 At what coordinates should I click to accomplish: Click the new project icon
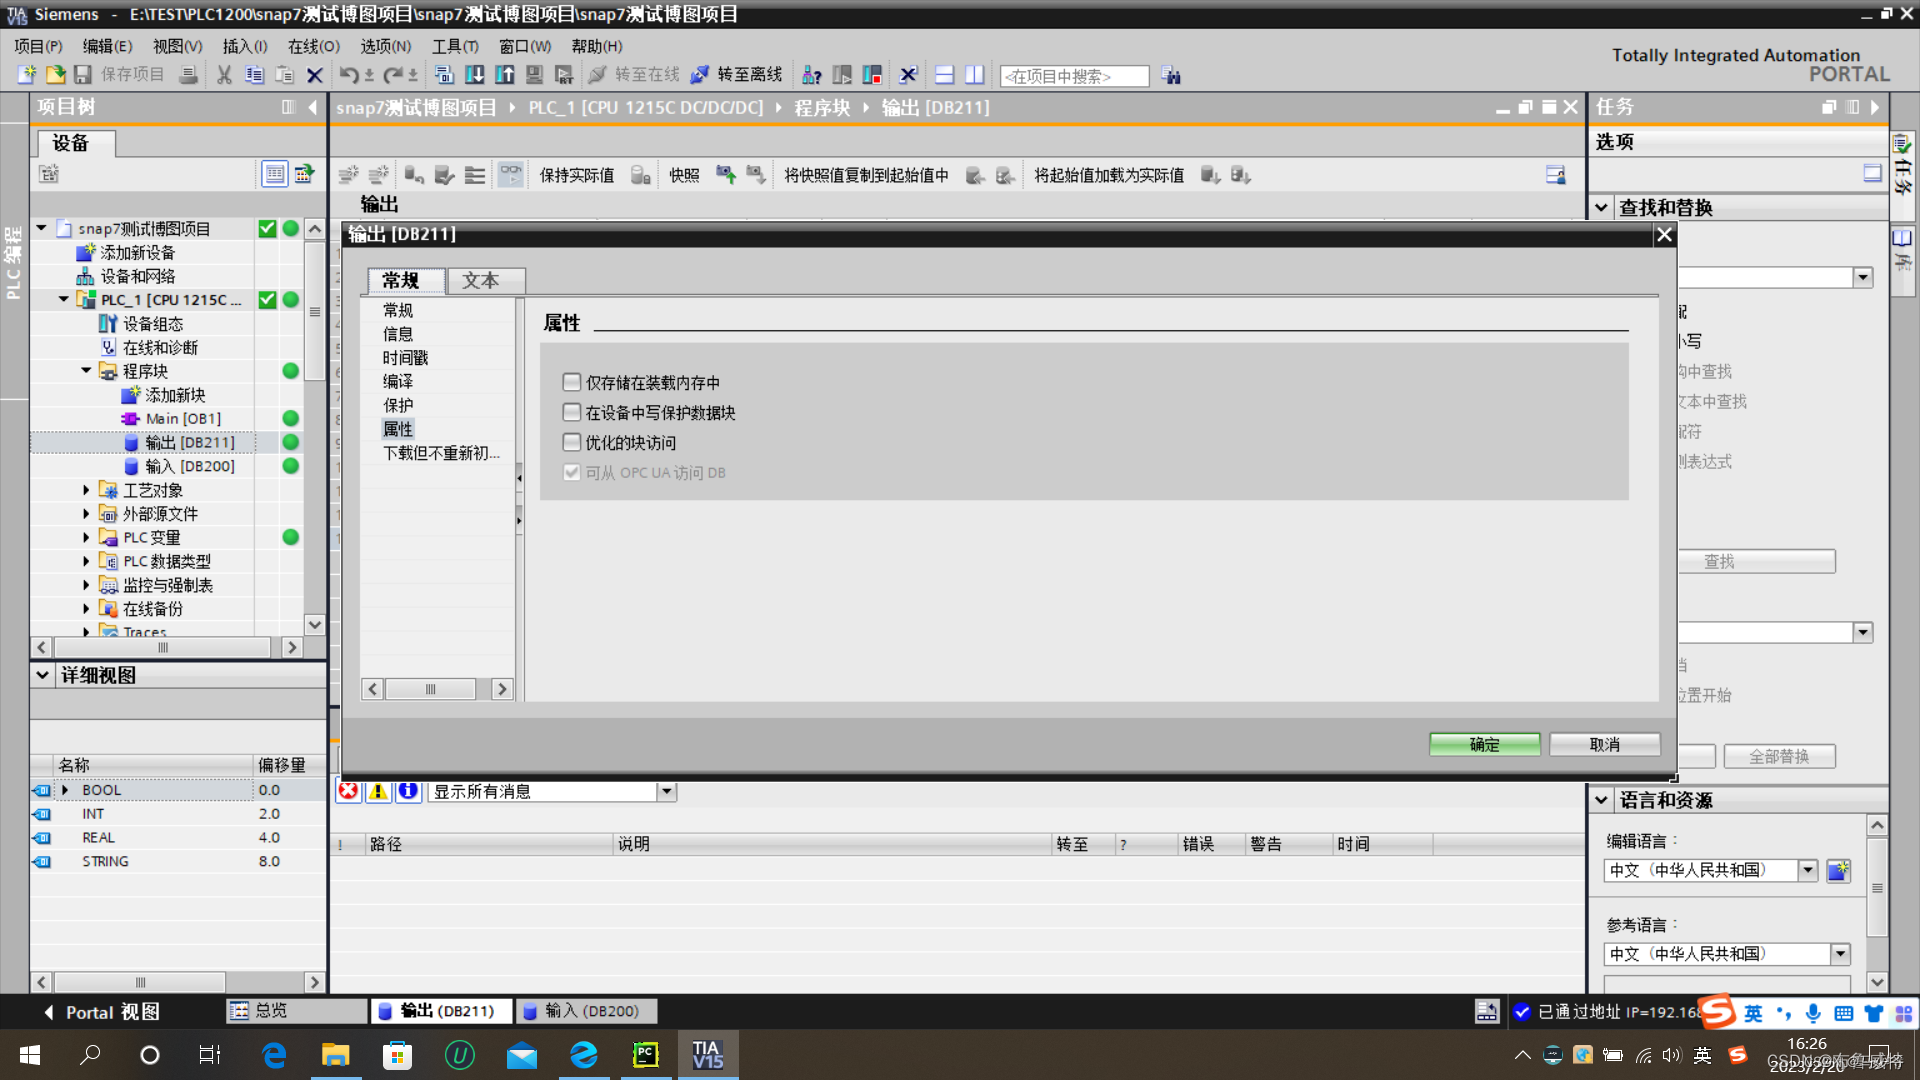click(27, 75)
